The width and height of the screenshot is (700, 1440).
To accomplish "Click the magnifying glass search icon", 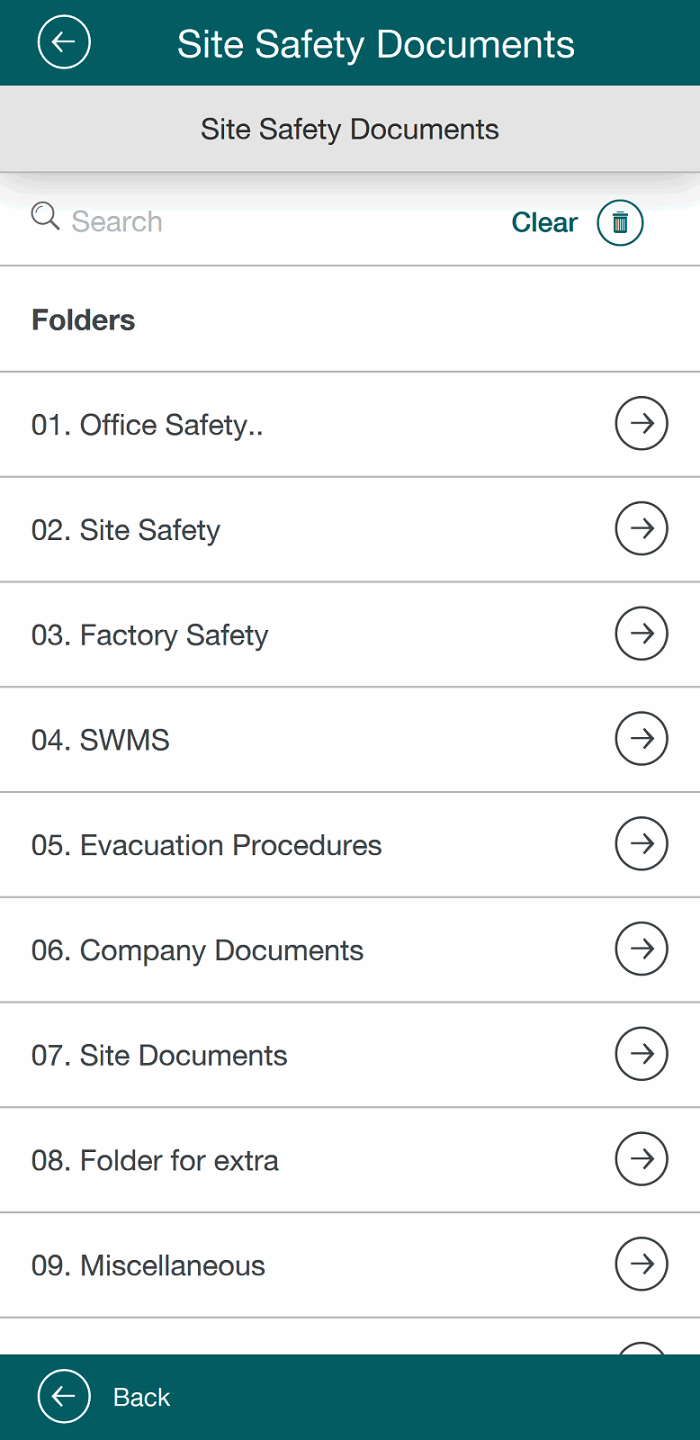I will [45, 216].
